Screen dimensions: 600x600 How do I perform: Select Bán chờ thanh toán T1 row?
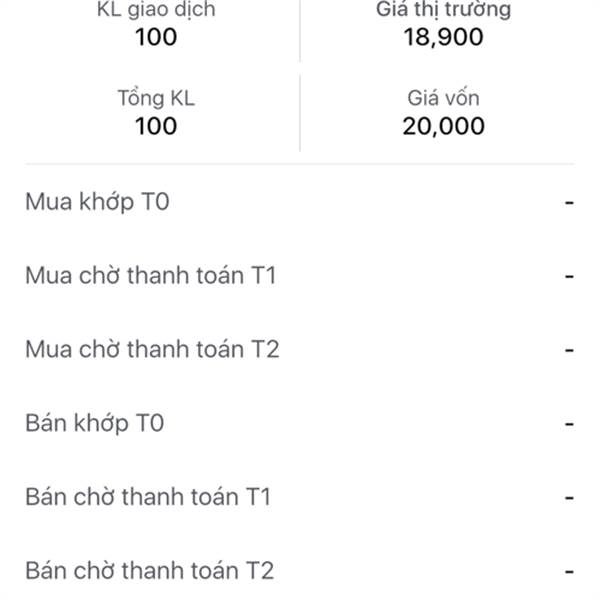pos(147,497)
